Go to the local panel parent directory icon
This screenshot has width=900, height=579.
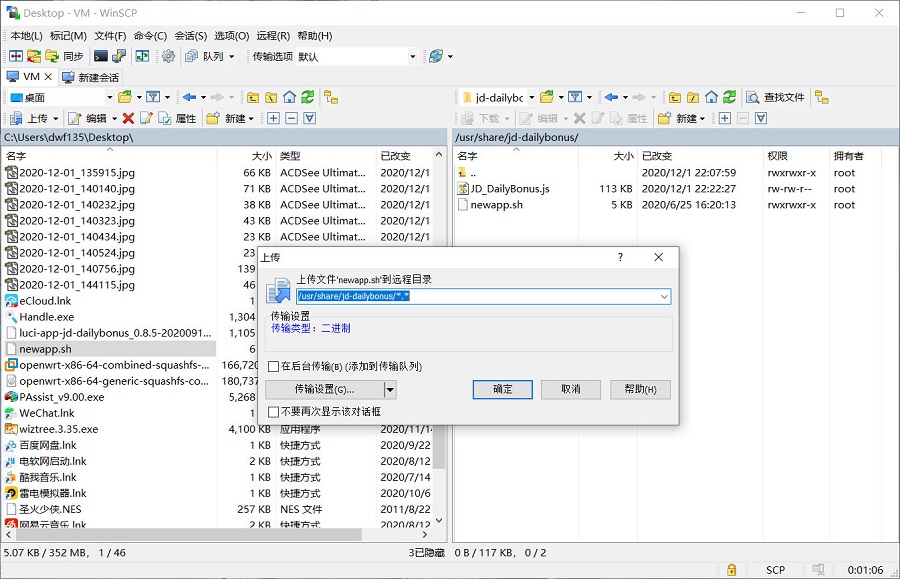click(x=253, y=97)
